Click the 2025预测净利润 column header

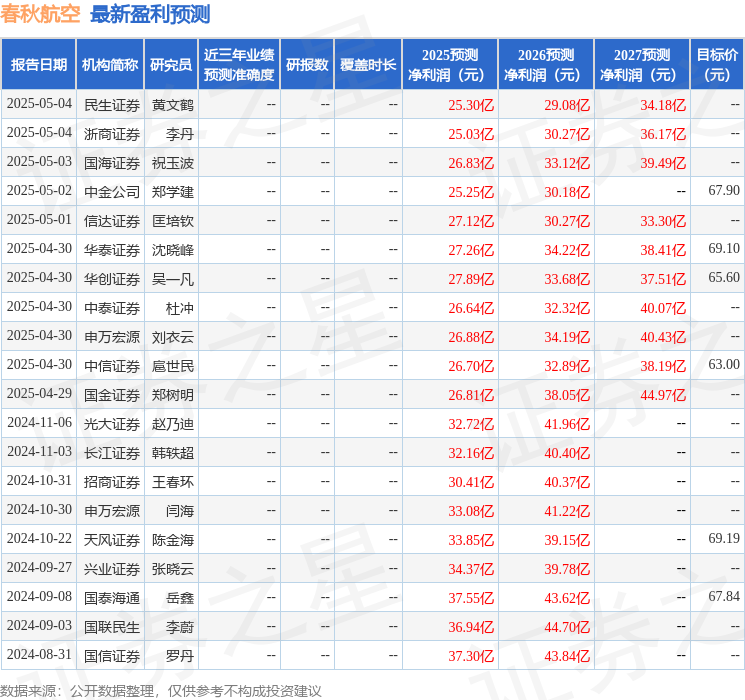pos(449,65)
